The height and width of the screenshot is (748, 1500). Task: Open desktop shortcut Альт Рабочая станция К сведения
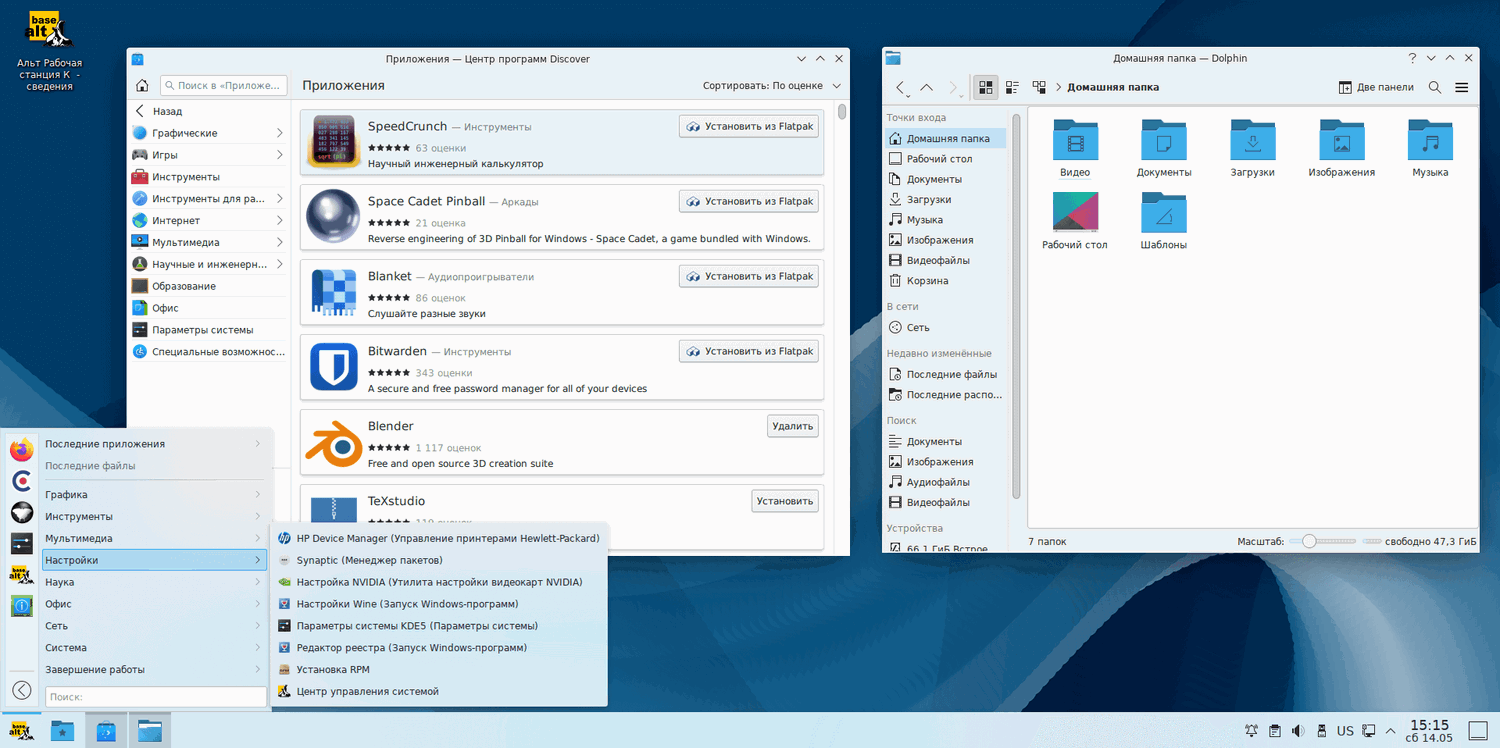tap(49, 52)
